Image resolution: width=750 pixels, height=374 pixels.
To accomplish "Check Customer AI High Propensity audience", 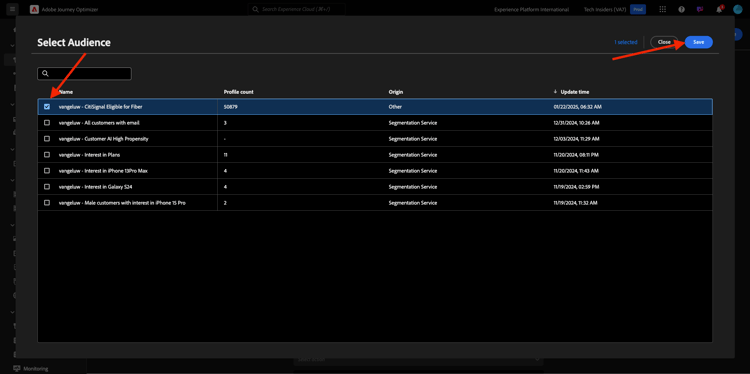I will coord(47,139).
